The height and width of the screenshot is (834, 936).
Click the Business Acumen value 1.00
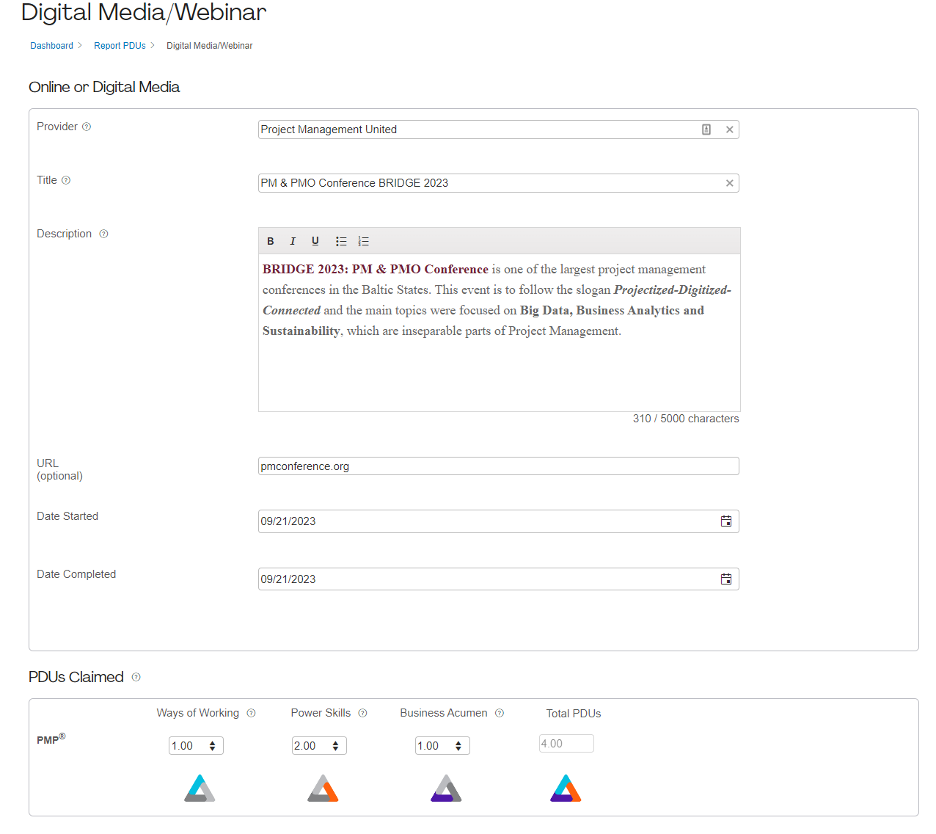428,746
